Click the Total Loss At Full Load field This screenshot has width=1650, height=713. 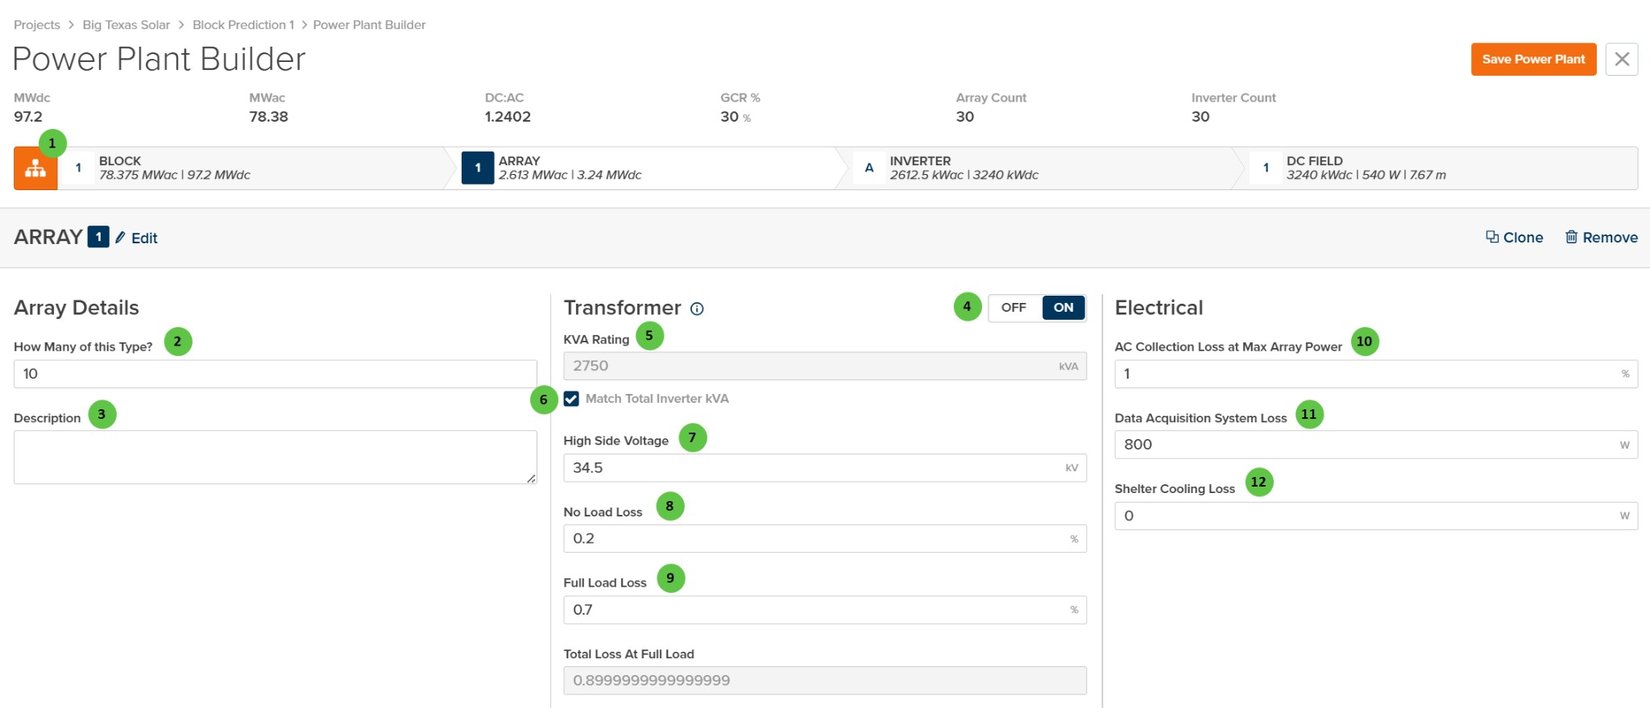825,681
